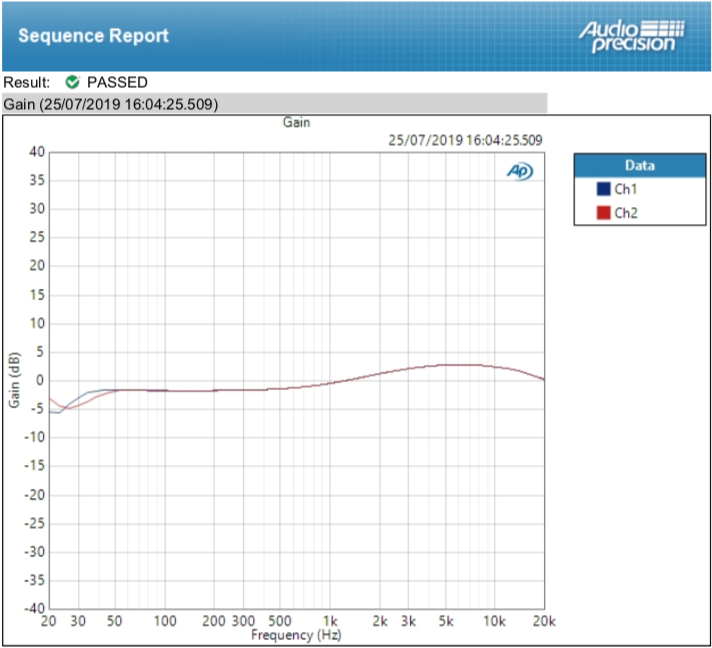Click the 20 value on the gain axis
The width and height of the screenshot is (712, 648).
[x=37, y=266]
